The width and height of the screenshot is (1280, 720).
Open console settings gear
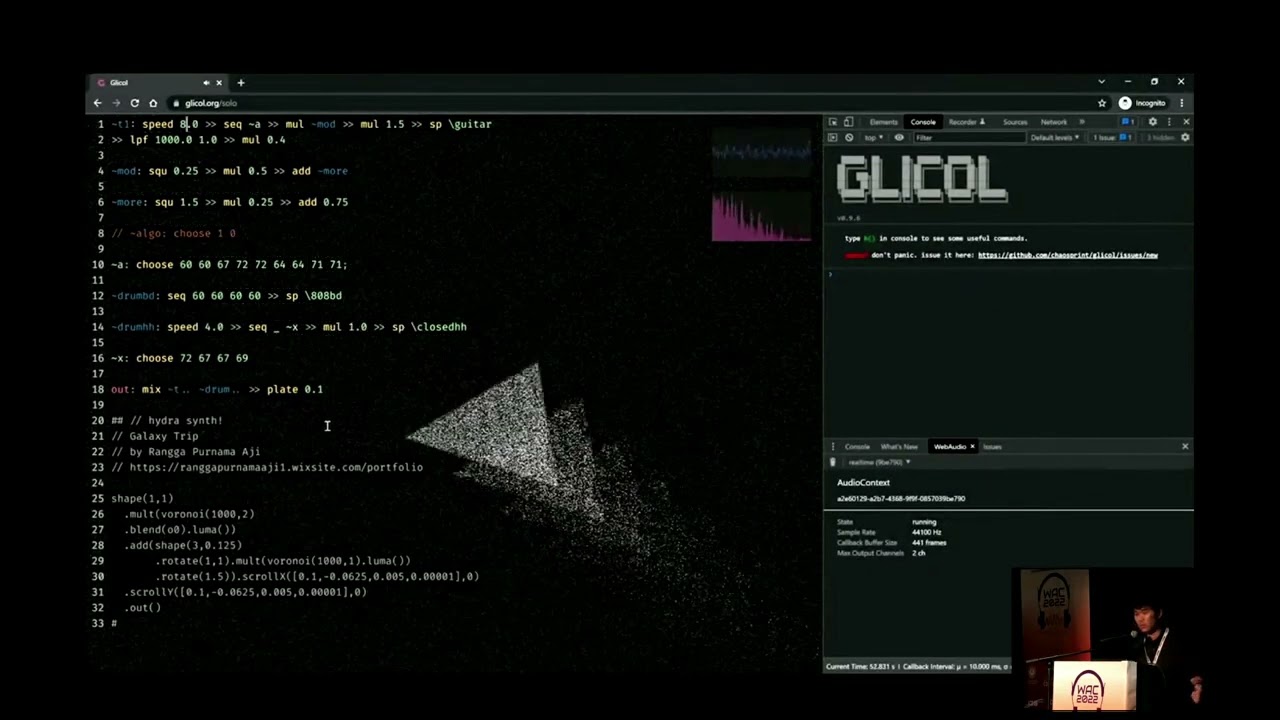pos(1185,137)
